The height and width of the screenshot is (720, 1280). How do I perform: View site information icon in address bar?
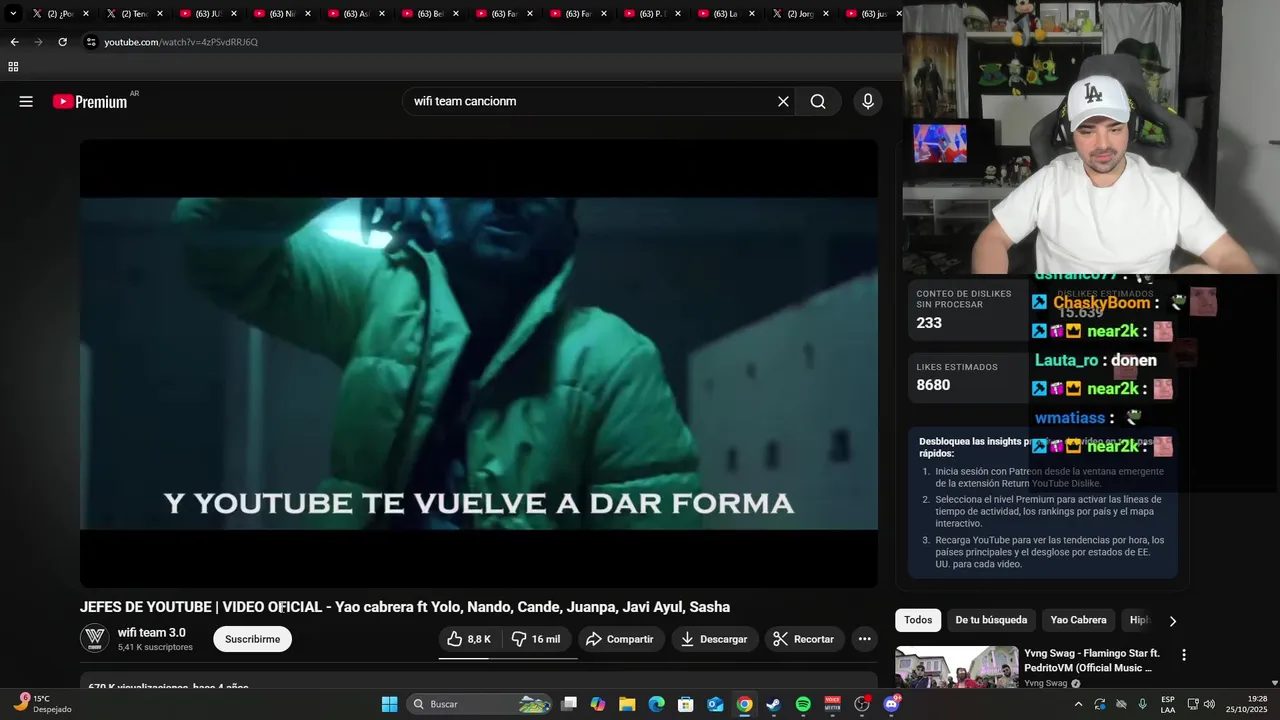90,42
